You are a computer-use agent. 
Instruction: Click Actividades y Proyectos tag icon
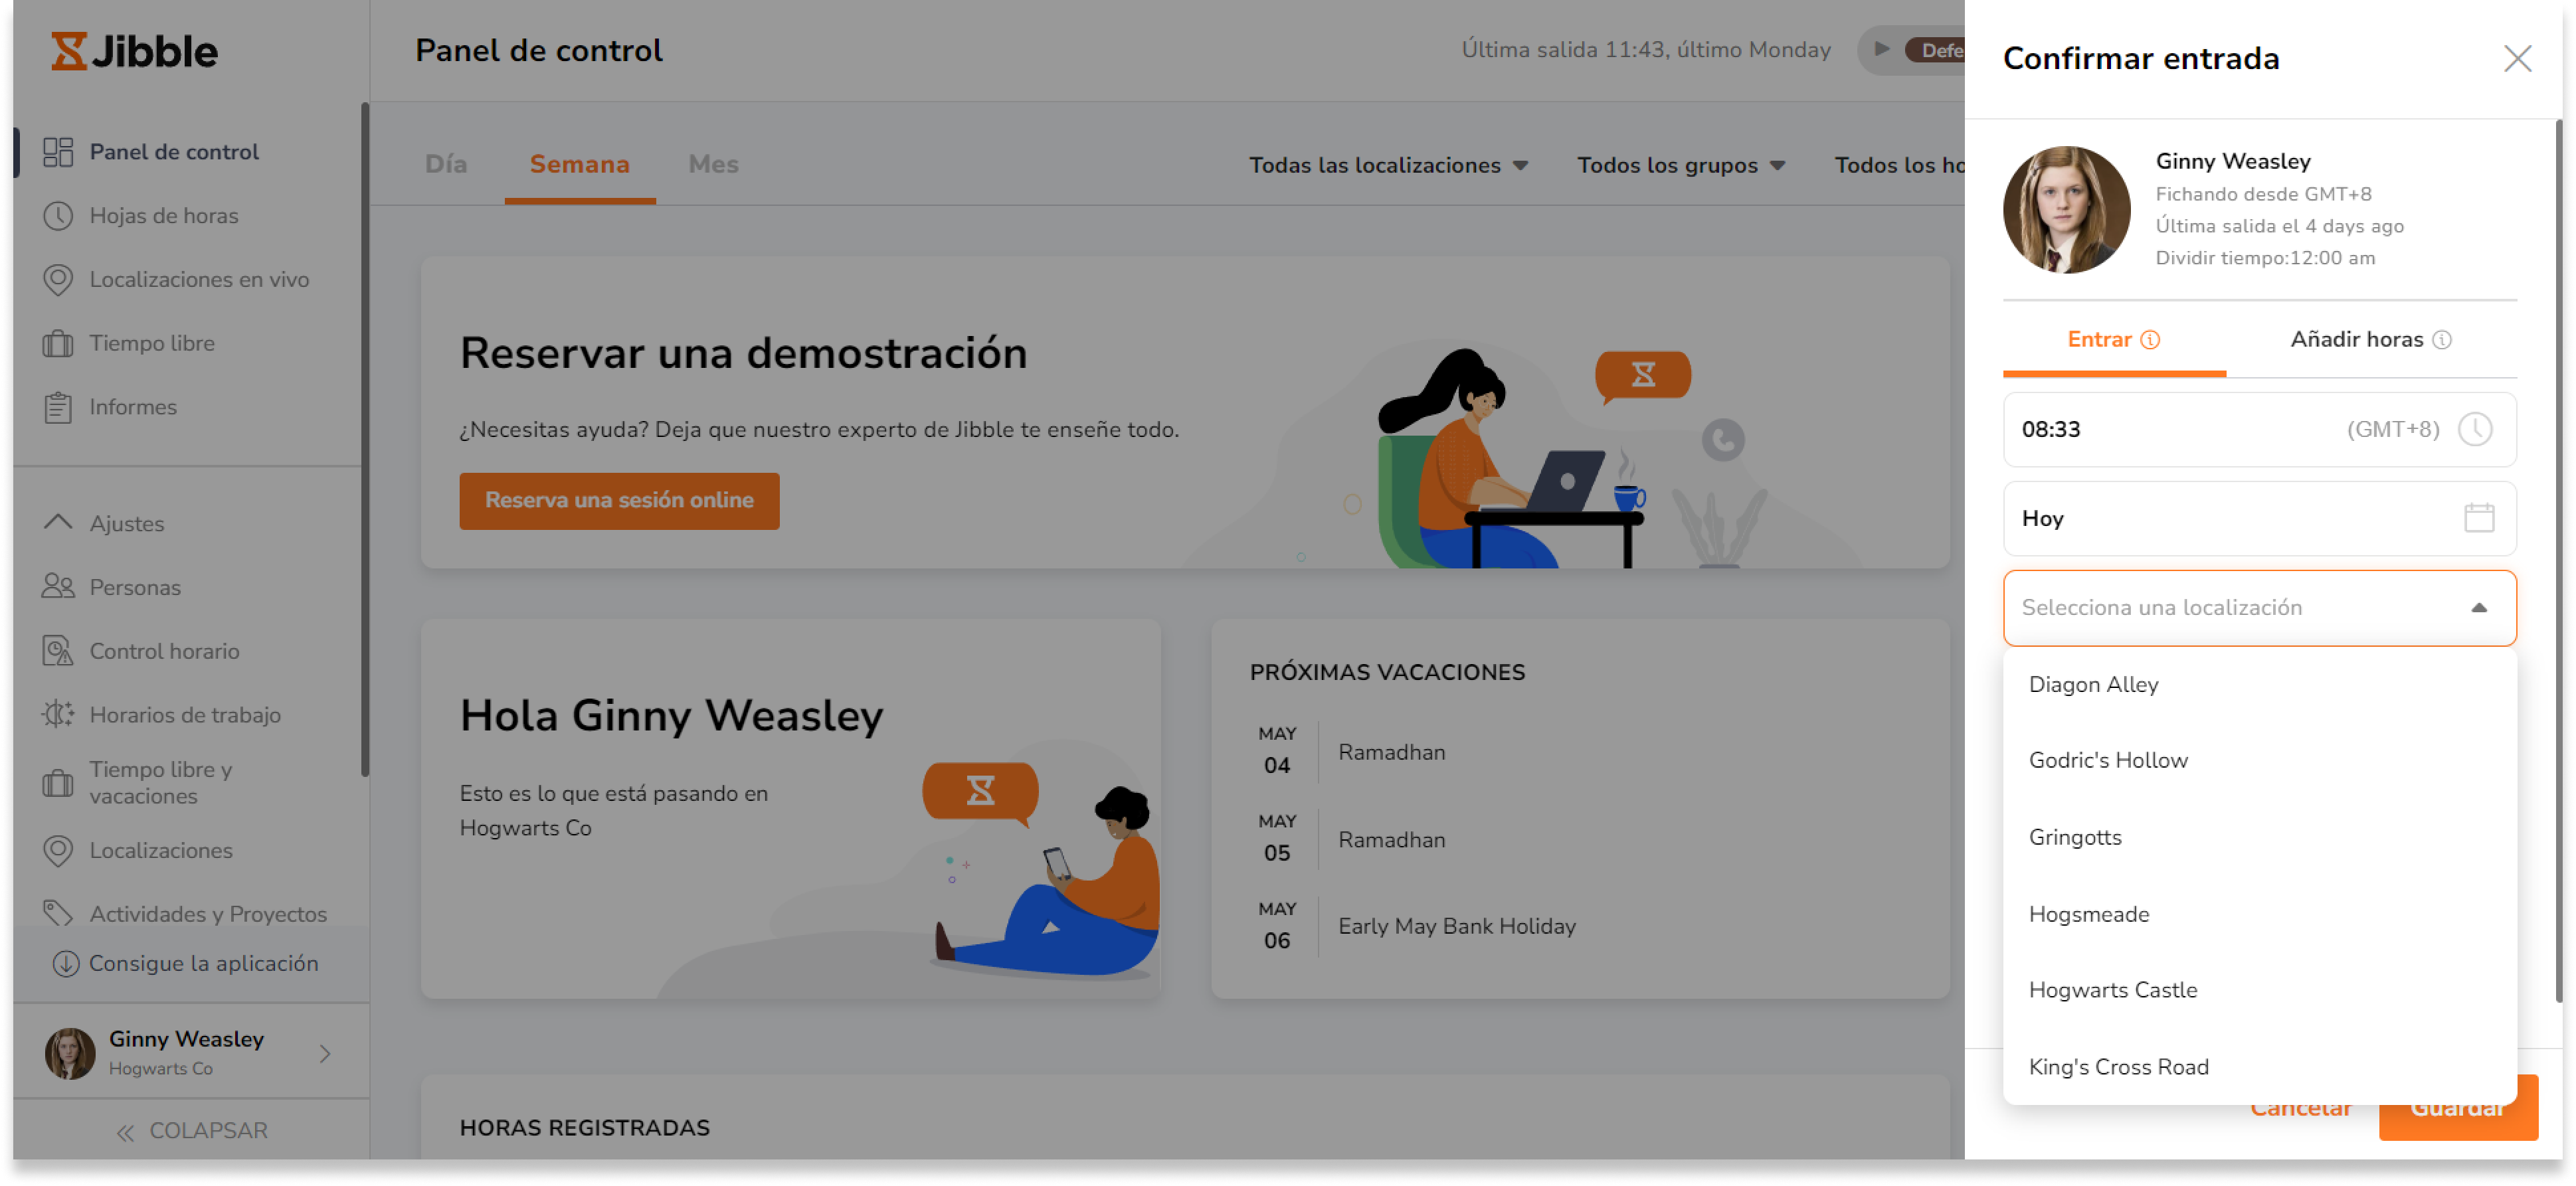coord(58,914)
